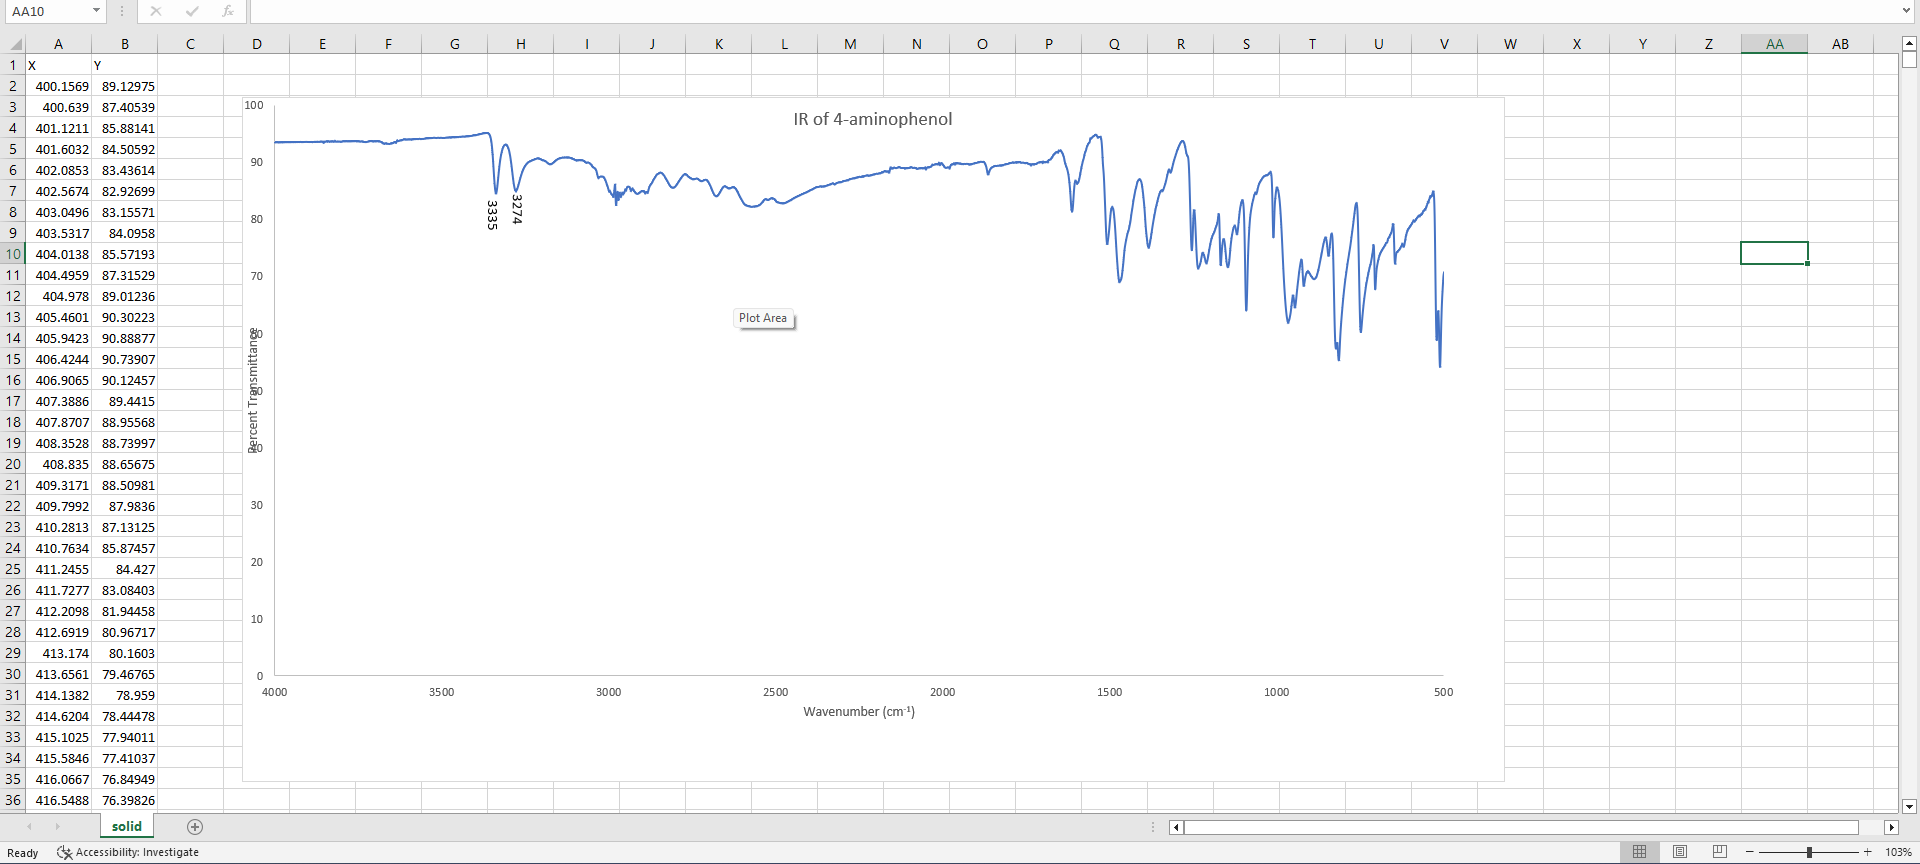The height and width of the screenshot is (864, 1920).
Task: Click the 100 label on the transmittance axis
Action: point(254,105)
